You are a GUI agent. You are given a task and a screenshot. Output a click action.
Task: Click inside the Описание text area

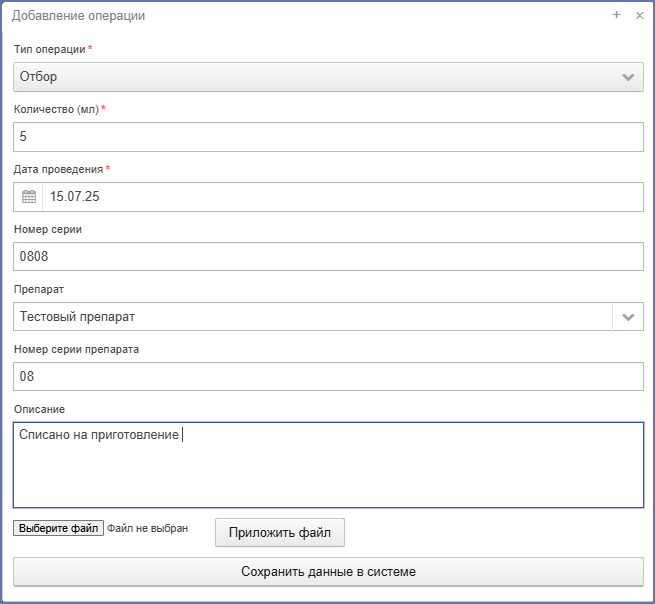328,465
